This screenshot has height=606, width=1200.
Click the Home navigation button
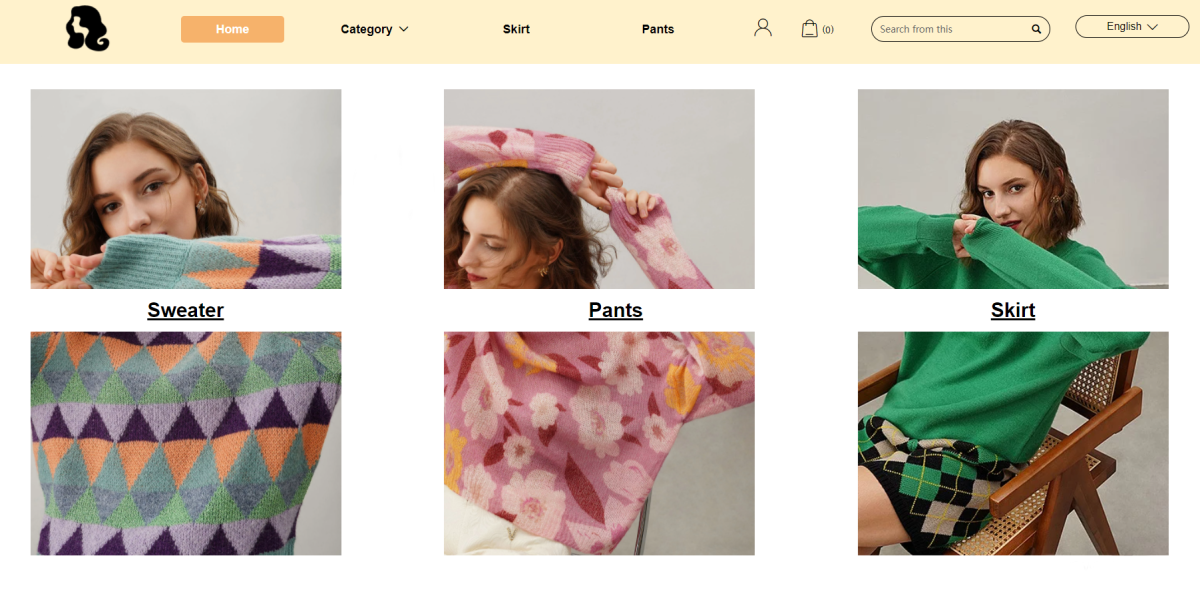[232, 29]
